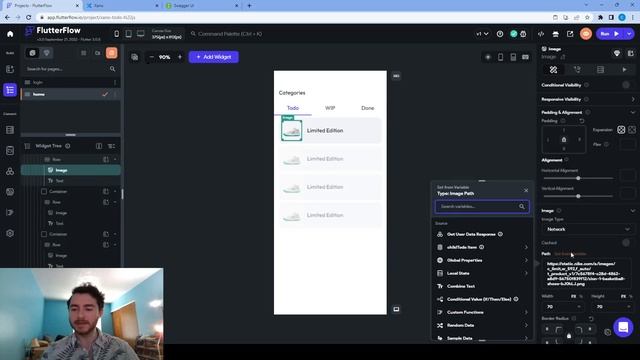640x360 pixels.
Task: Close the Set from Variable popup
Action: point(526,191)
